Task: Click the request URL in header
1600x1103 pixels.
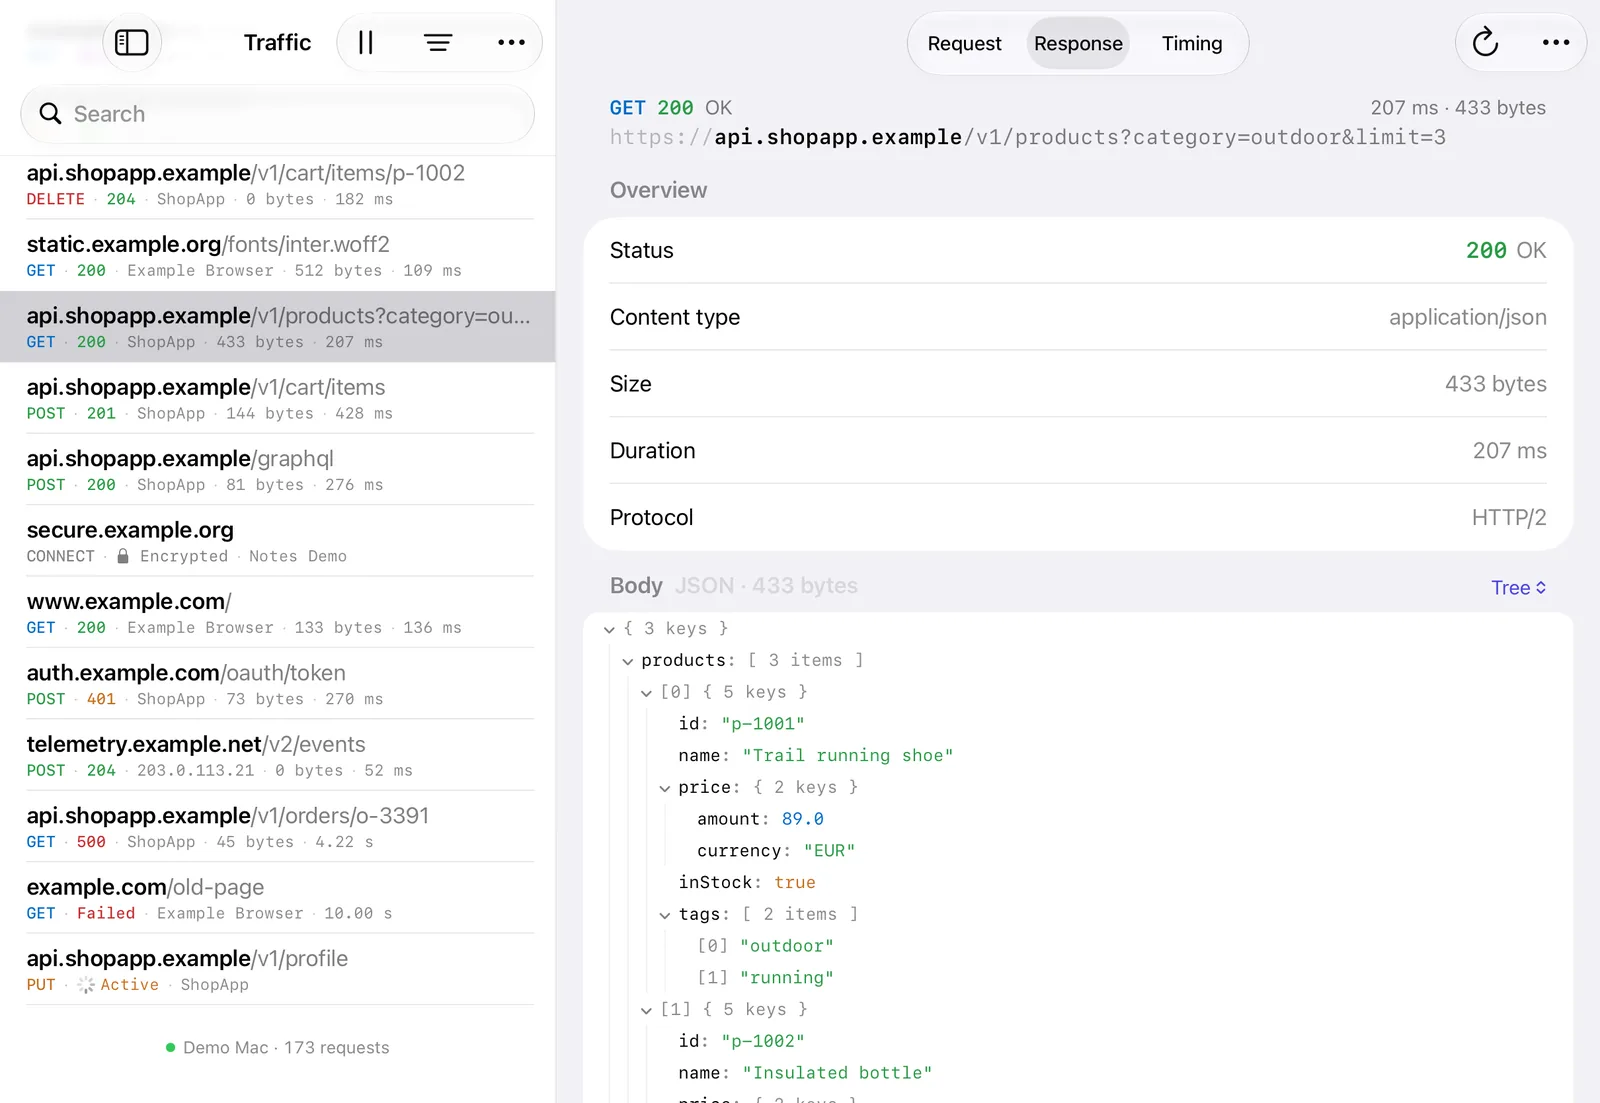Action: [x=1028, y=137]
